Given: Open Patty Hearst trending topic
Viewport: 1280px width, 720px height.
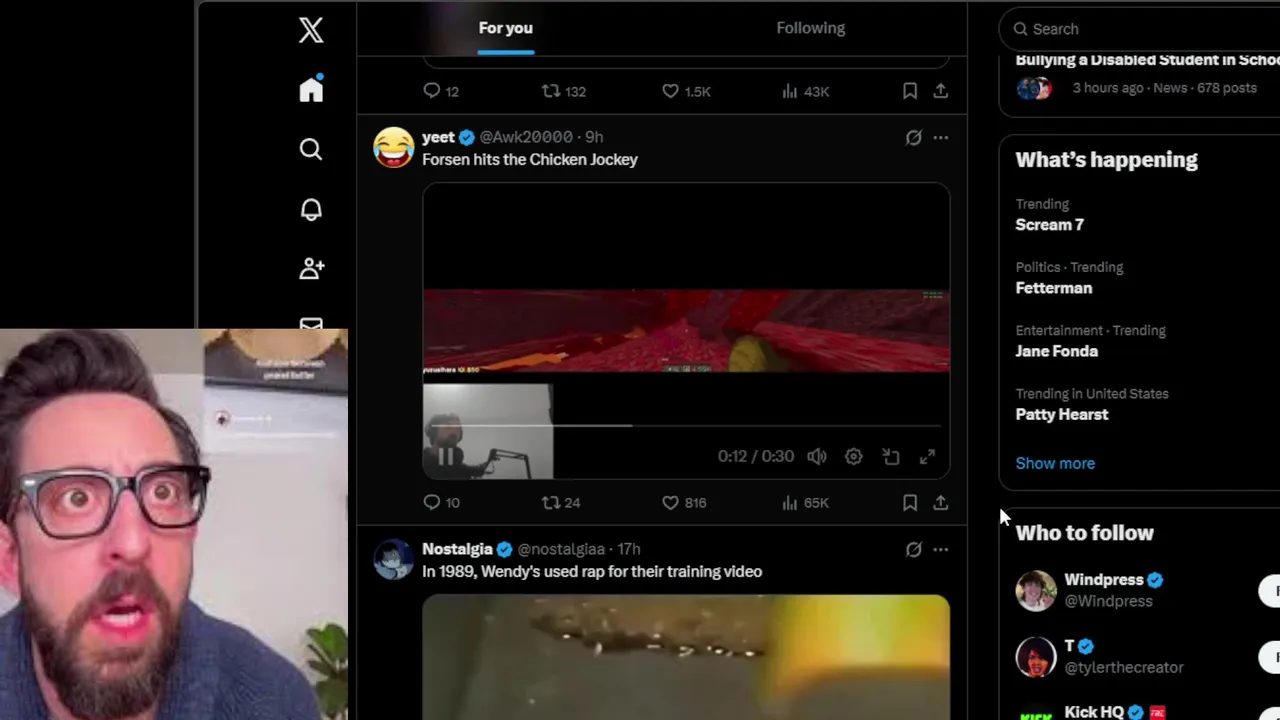Looking at the screenshot, I should point(1061,414).
